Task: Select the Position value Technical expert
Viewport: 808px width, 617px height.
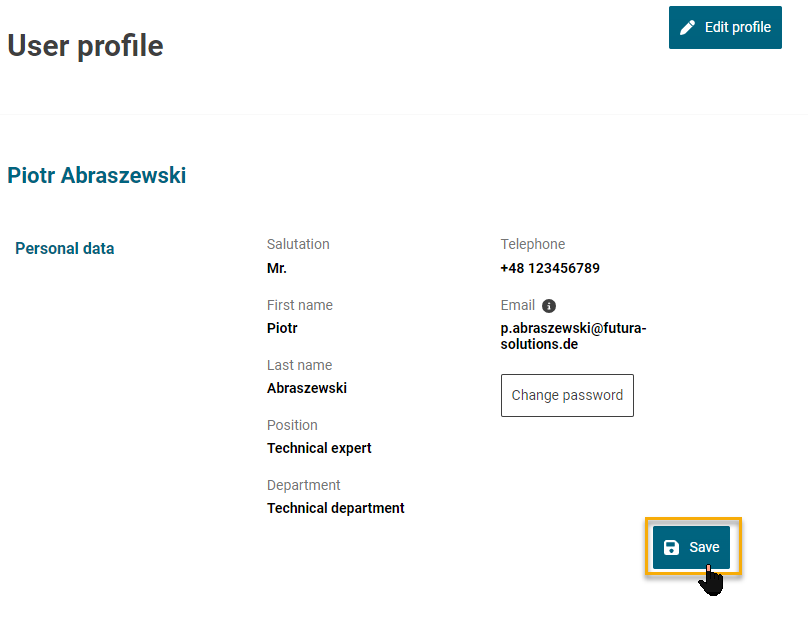Action: 319,448
